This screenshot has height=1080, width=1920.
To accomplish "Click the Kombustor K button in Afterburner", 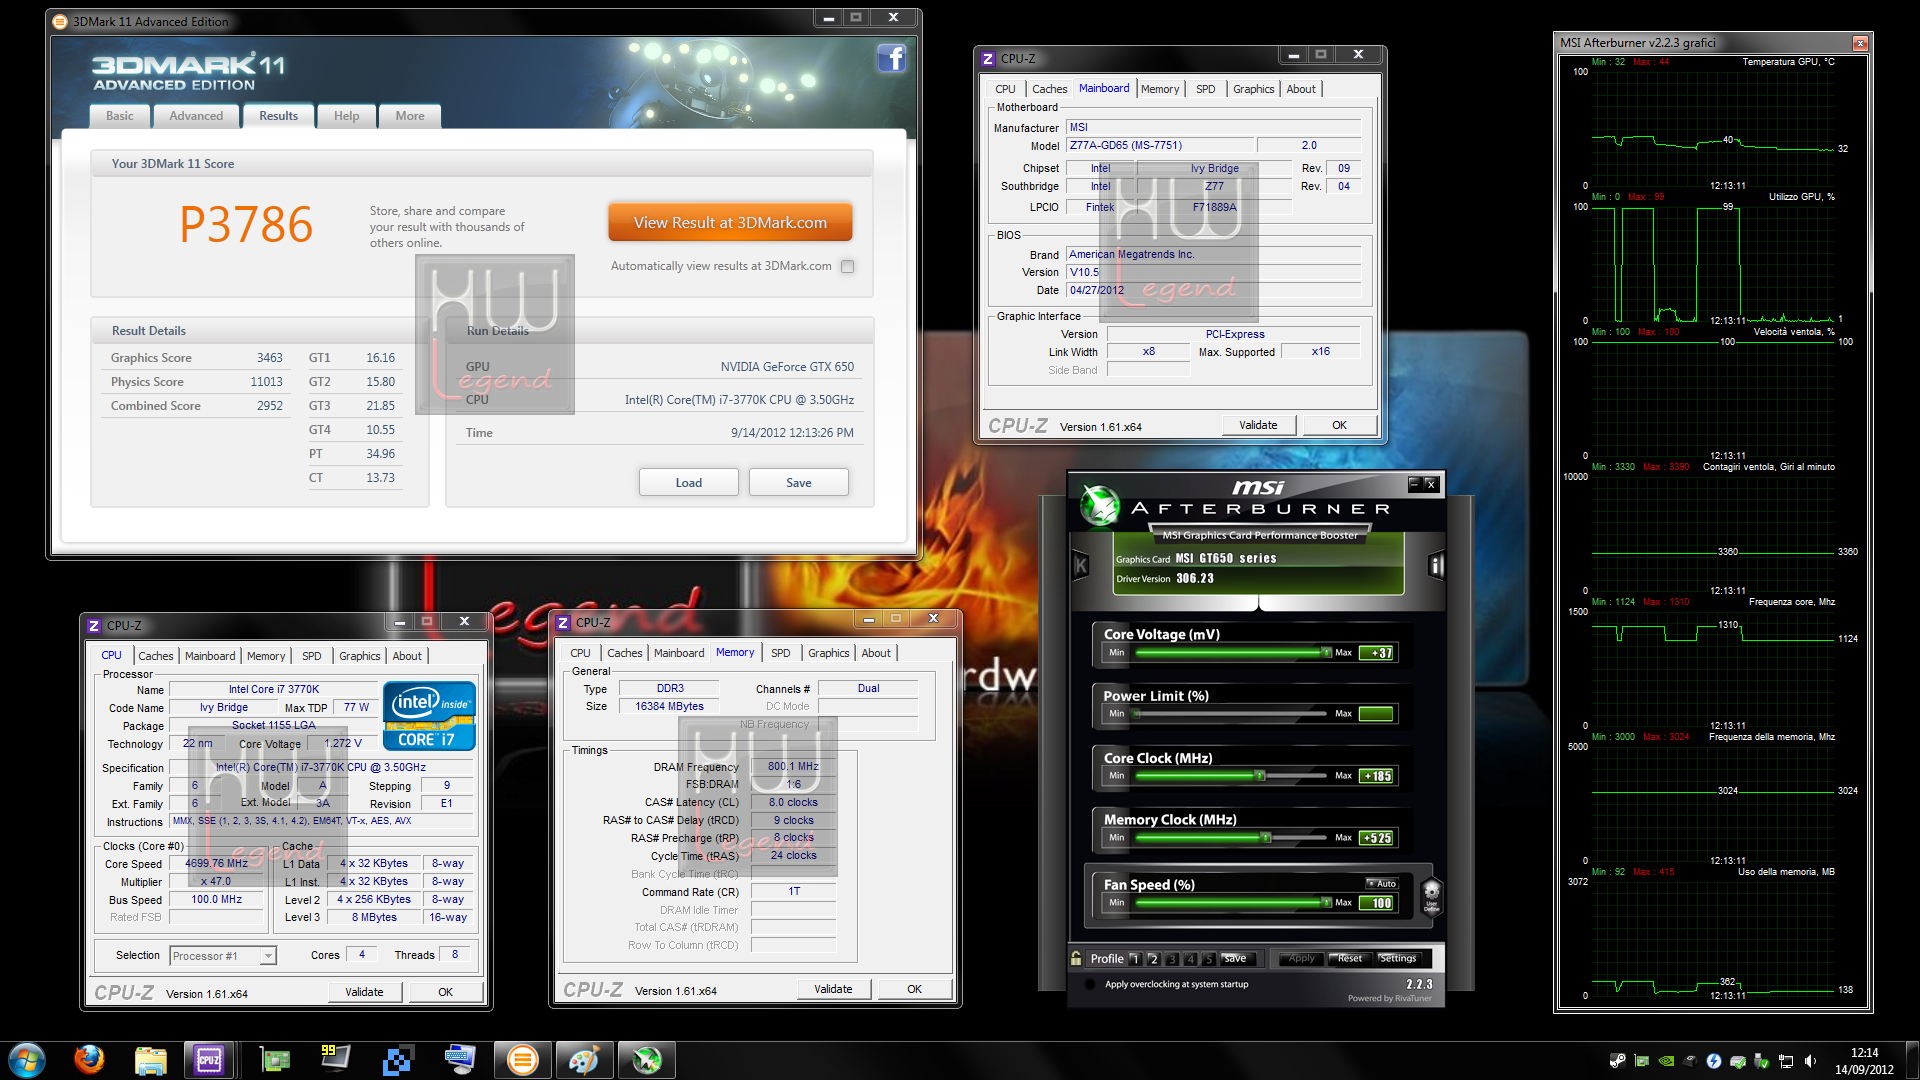I will pos(1081,565).
